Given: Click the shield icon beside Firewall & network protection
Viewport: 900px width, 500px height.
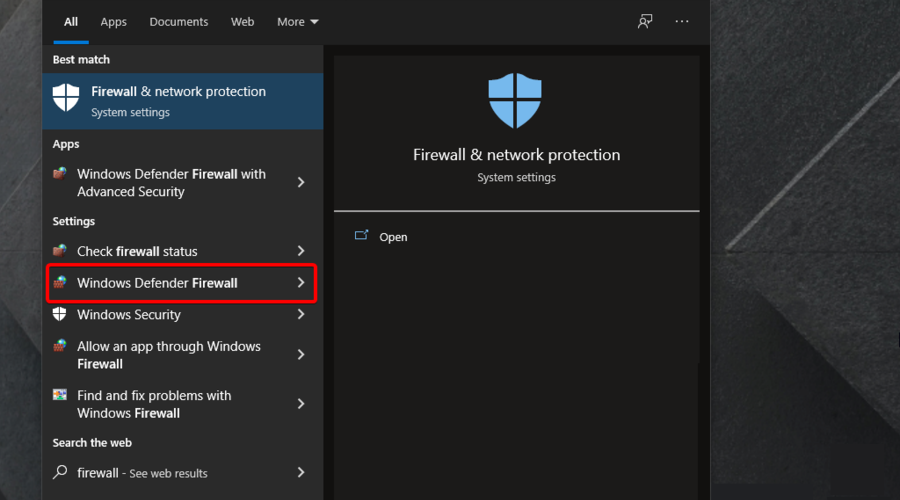Looking at the screenshot, I should (x=66, y=97).
